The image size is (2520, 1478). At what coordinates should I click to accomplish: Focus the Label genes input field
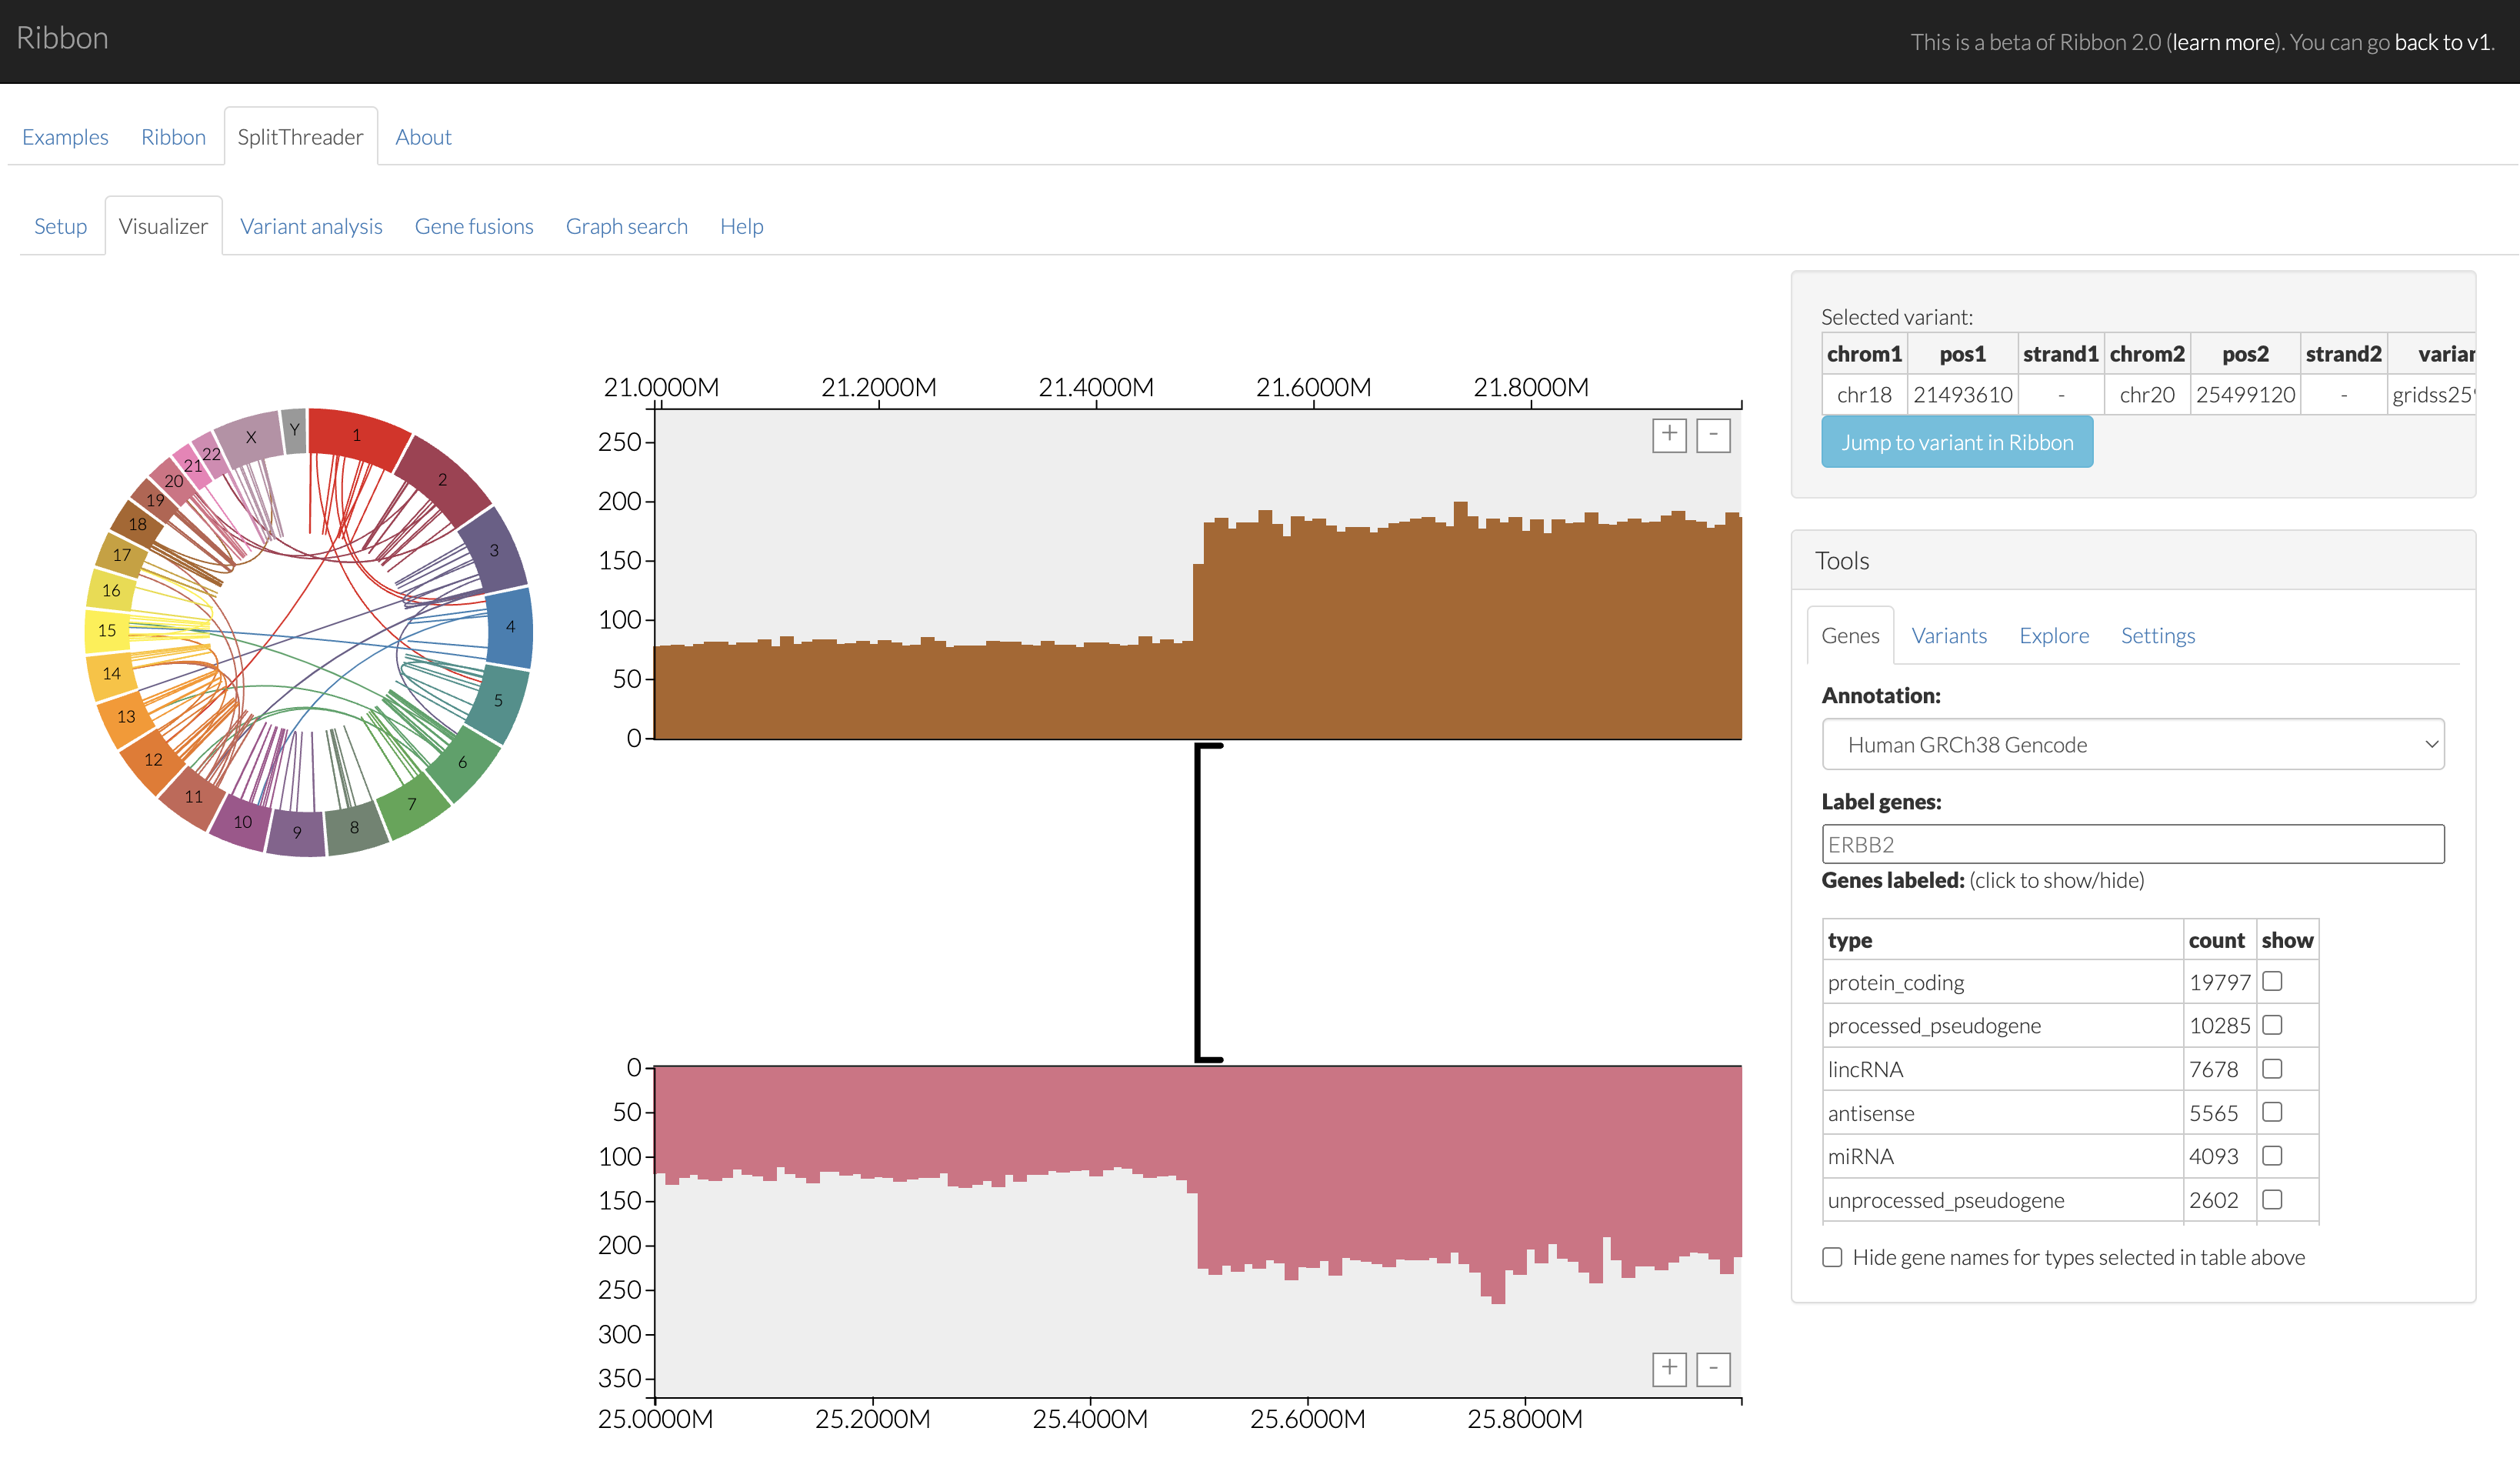tap(2132, 844)
